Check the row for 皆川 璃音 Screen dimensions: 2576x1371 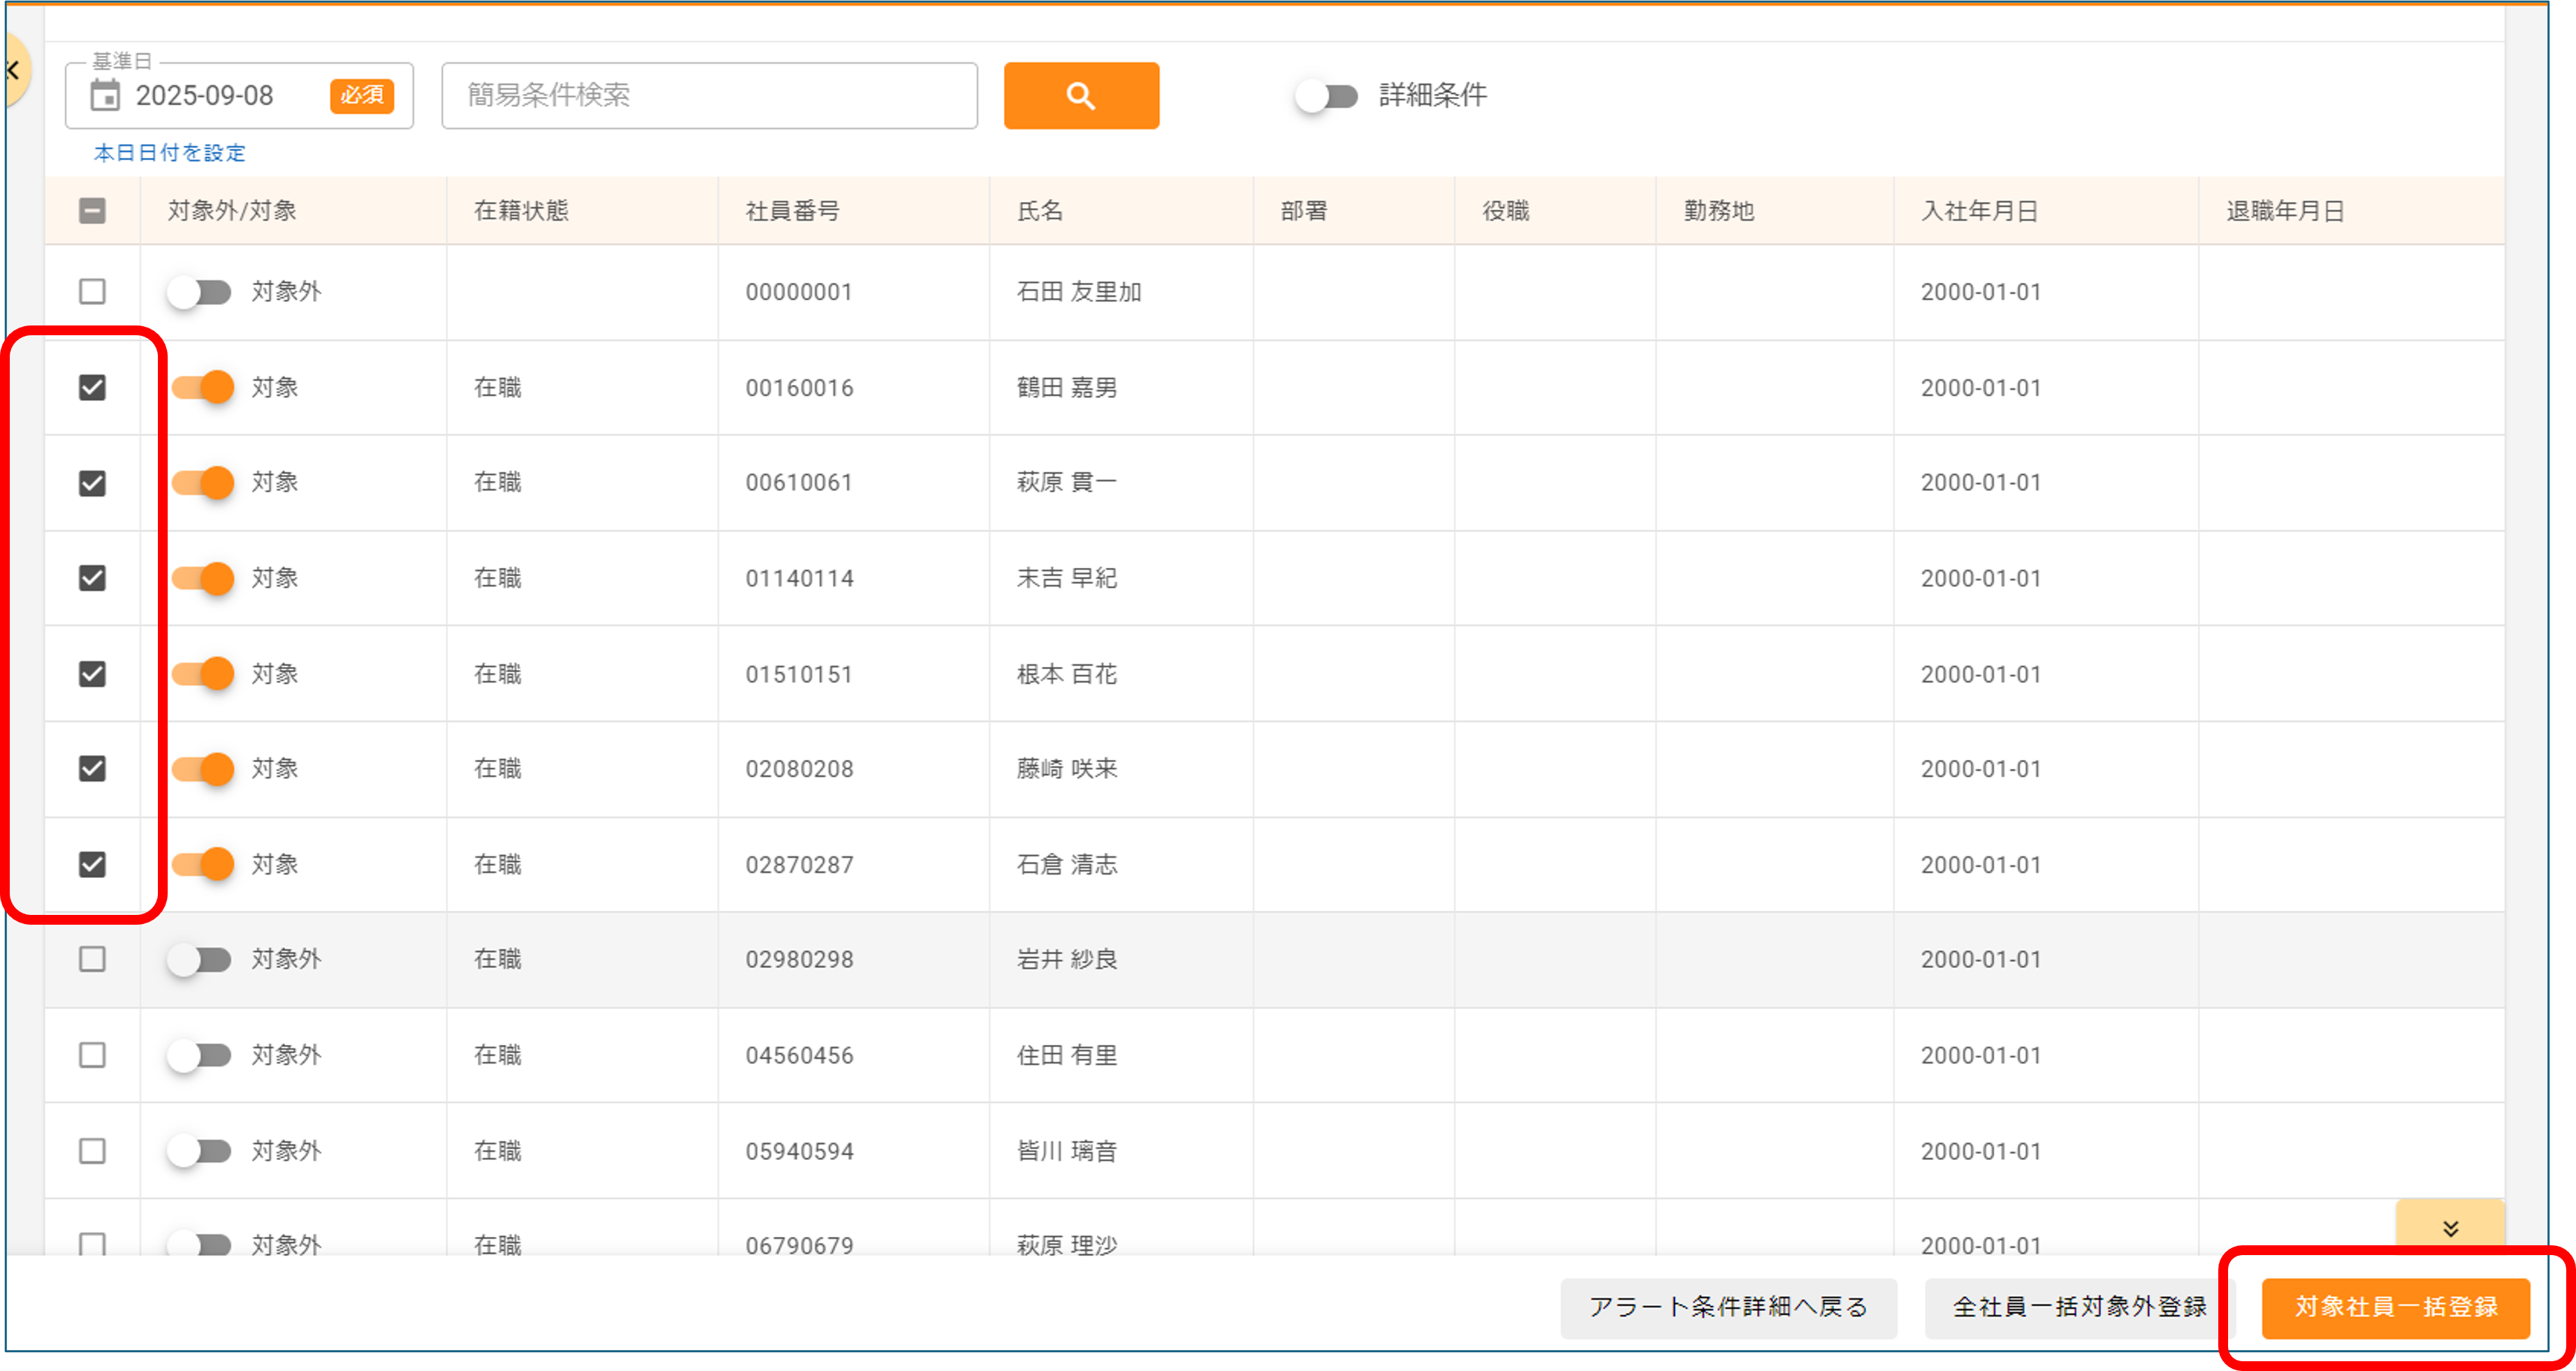coord(92,1150)
